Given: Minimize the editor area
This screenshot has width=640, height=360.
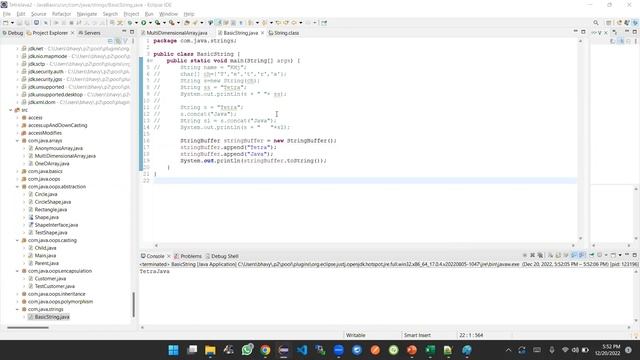Looking at the screenshot, I should coord(576,32).
